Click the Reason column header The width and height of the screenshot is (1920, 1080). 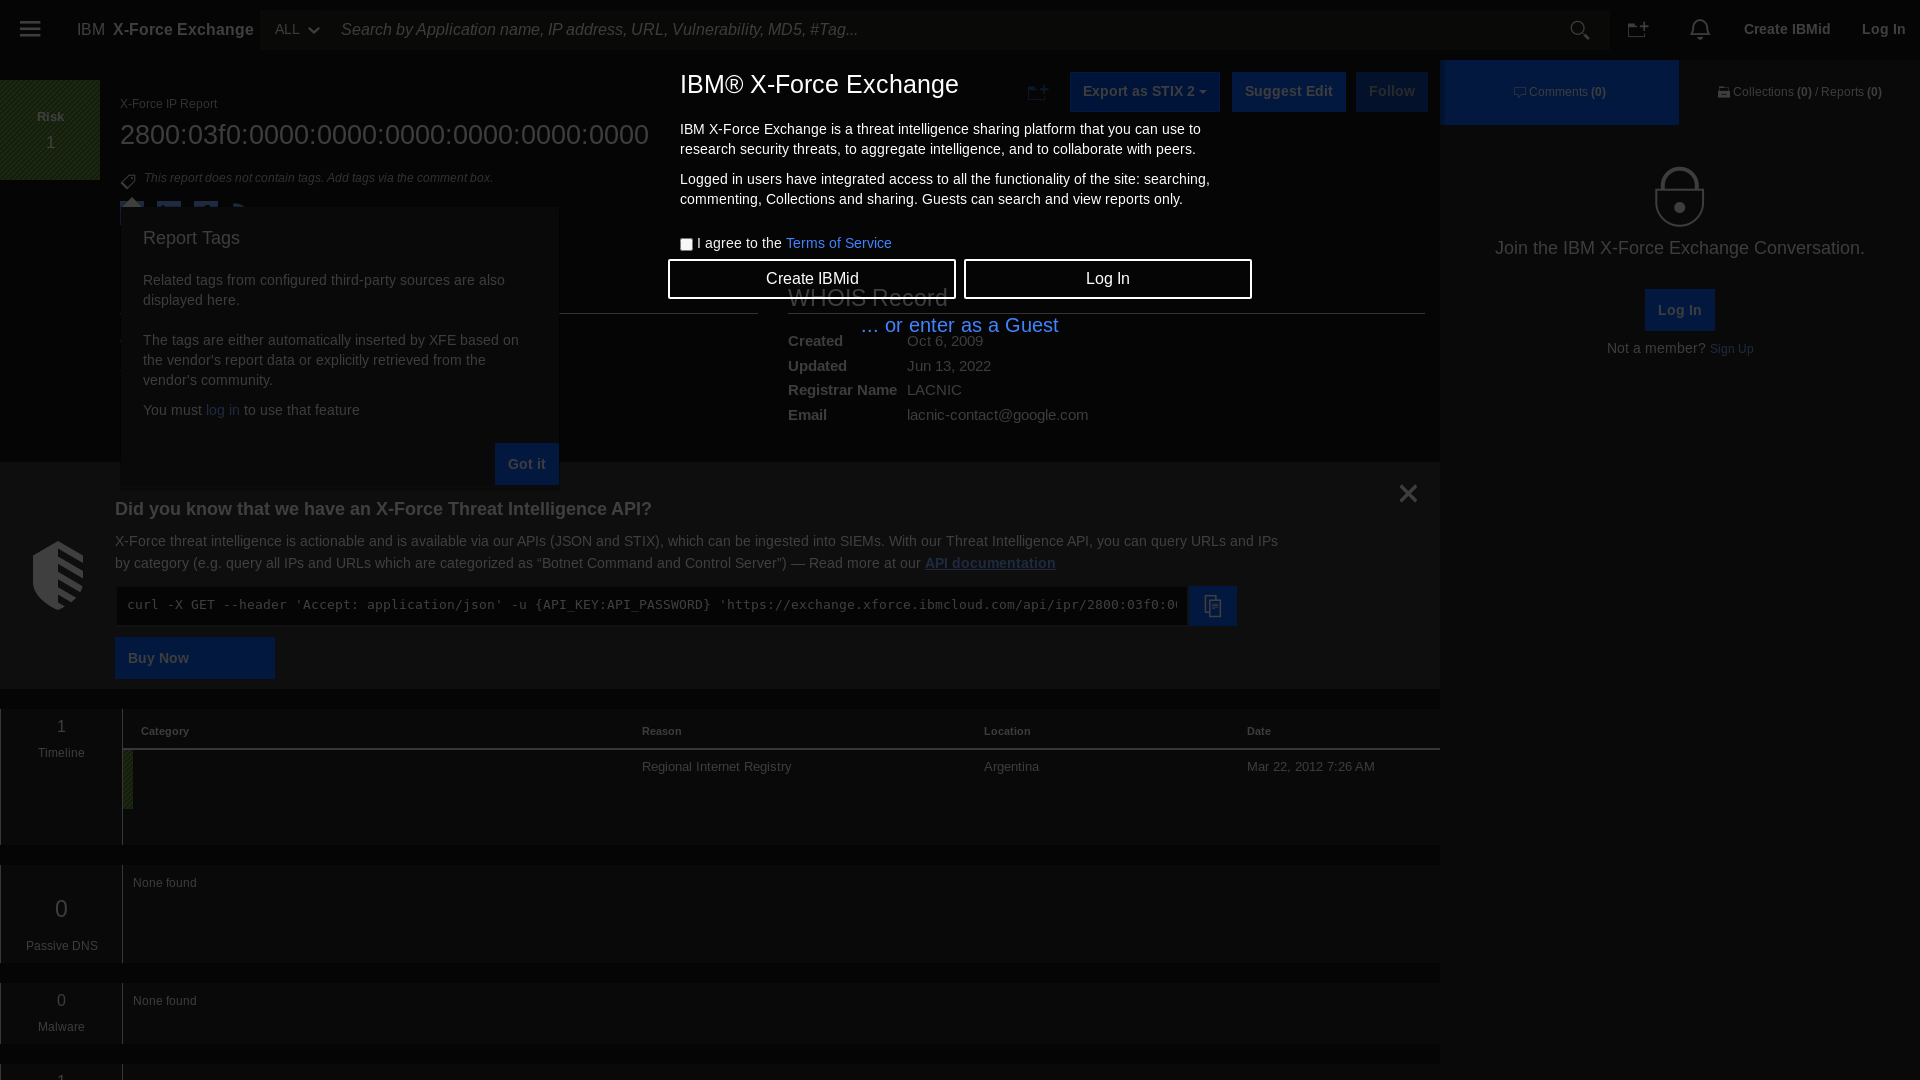661,731
